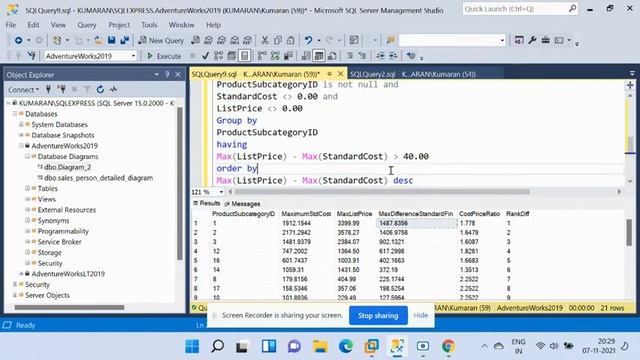
Task: Open the Connect dropdown in Object Explorer
Action: (x=23, y=89)
